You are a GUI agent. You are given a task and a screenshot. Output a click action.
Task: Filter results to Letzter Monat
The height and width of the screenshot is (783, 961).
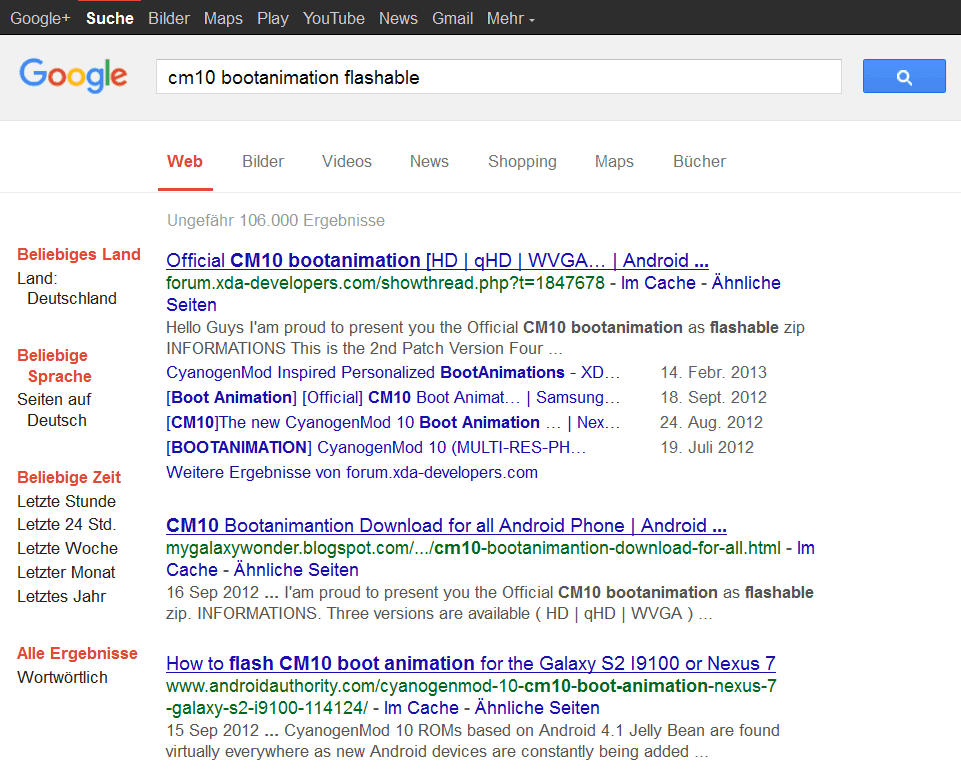tap(66, 572)
